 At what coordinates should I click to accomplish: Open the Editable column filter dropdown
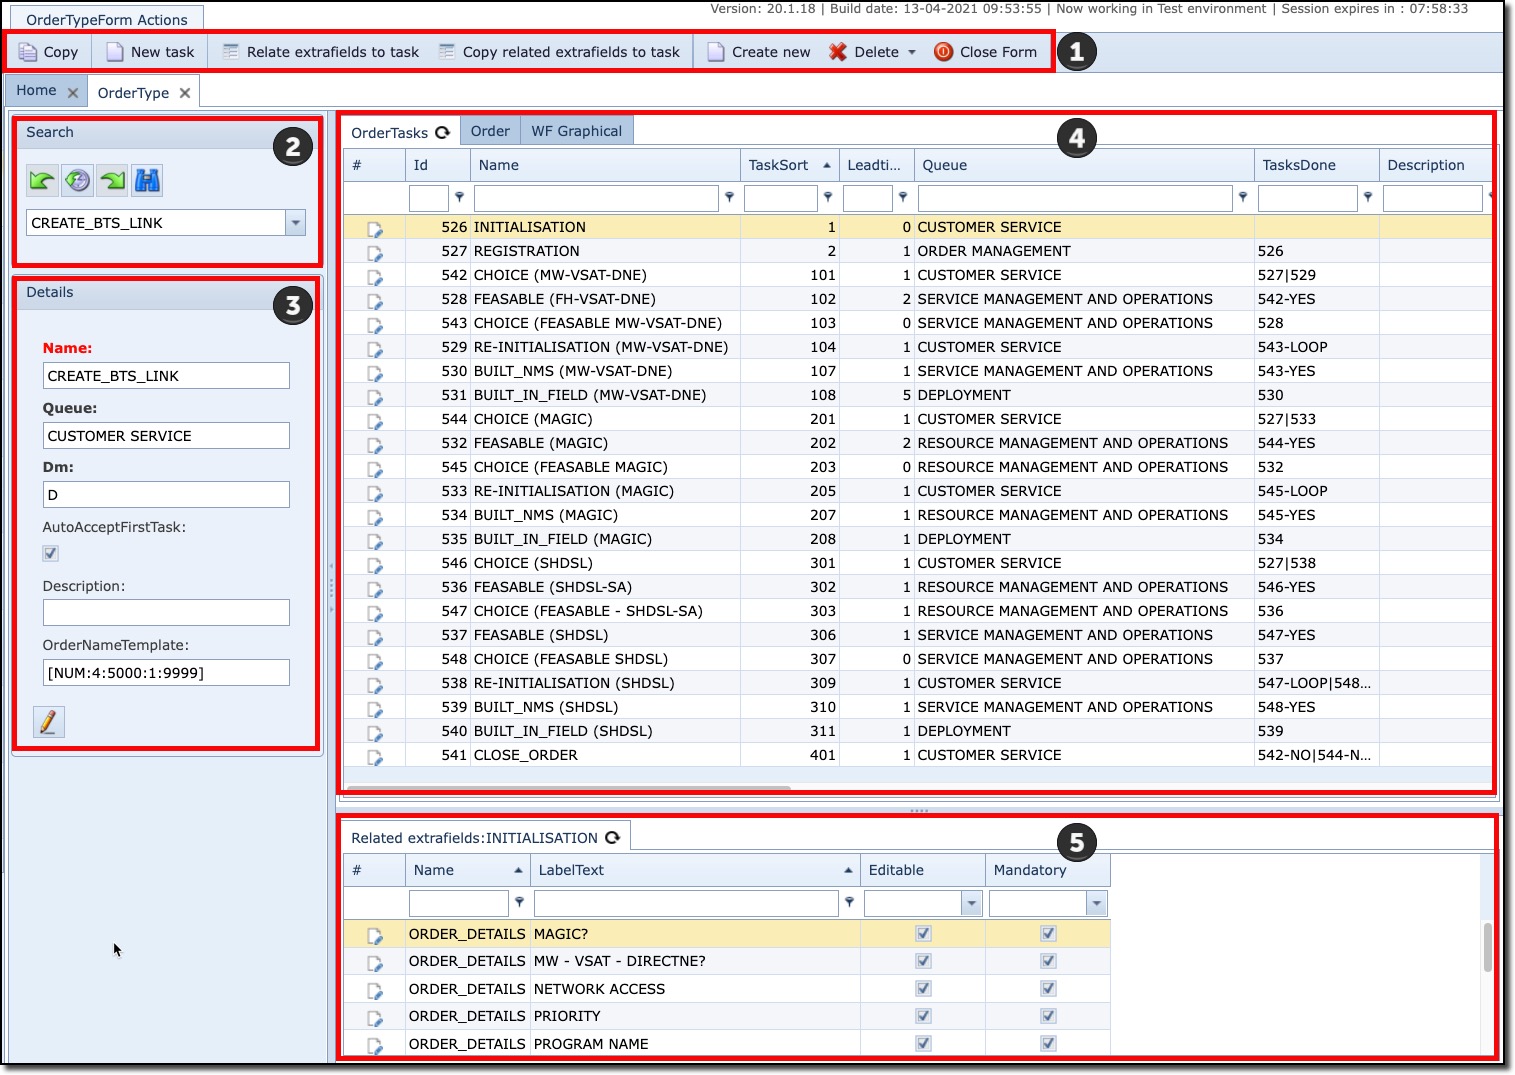(970, 902)
